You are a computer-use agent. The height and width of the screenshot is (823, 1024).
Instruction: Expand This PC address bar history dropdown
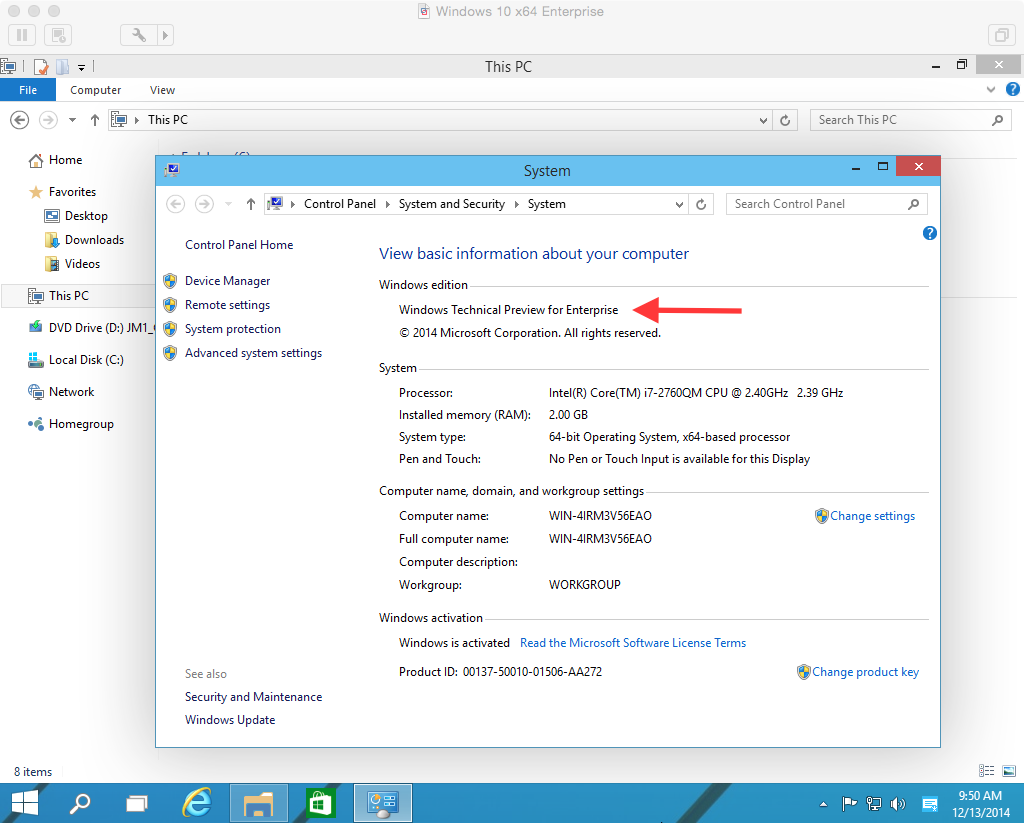click(763, 120)
